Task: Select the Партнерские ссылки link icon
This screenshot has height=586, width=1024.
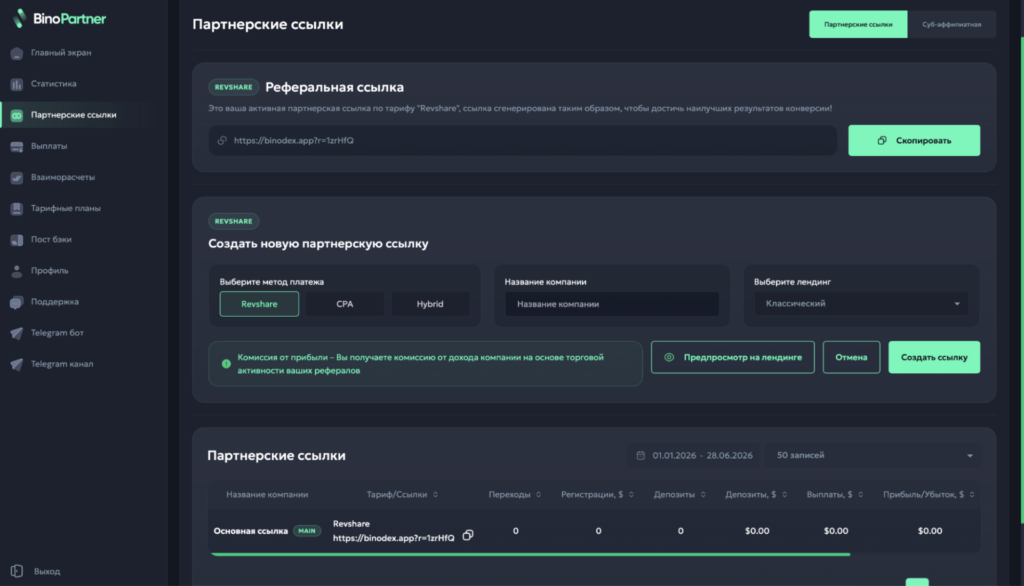Action: coord(17,116)
